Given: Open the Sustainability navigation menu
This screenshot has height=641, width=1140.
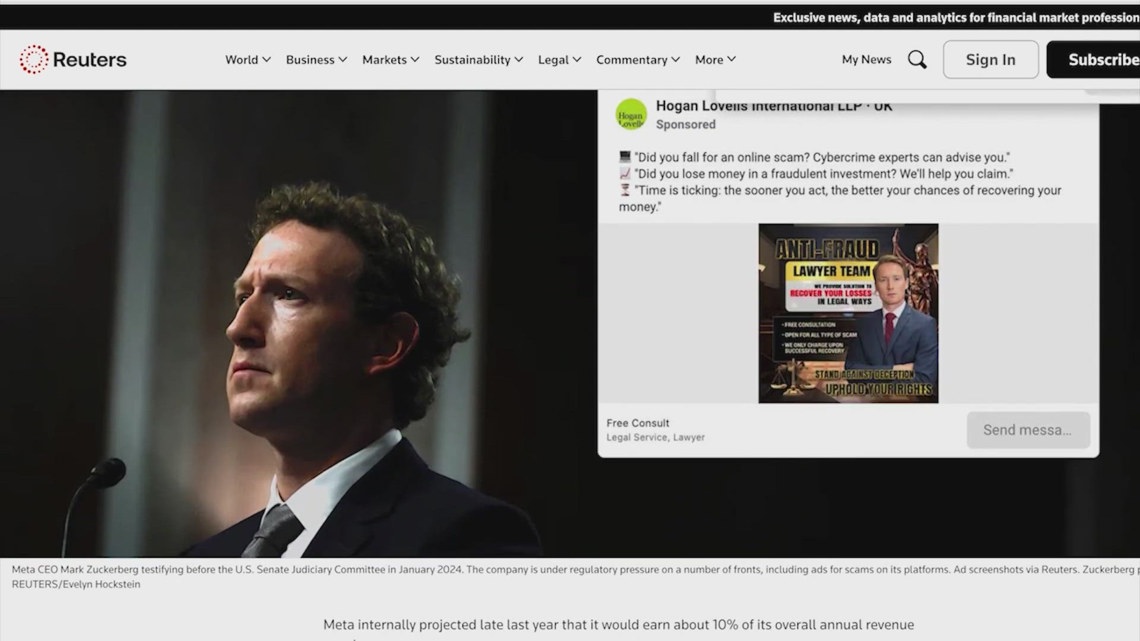Looking at the screenshot, I should [479, 60].
